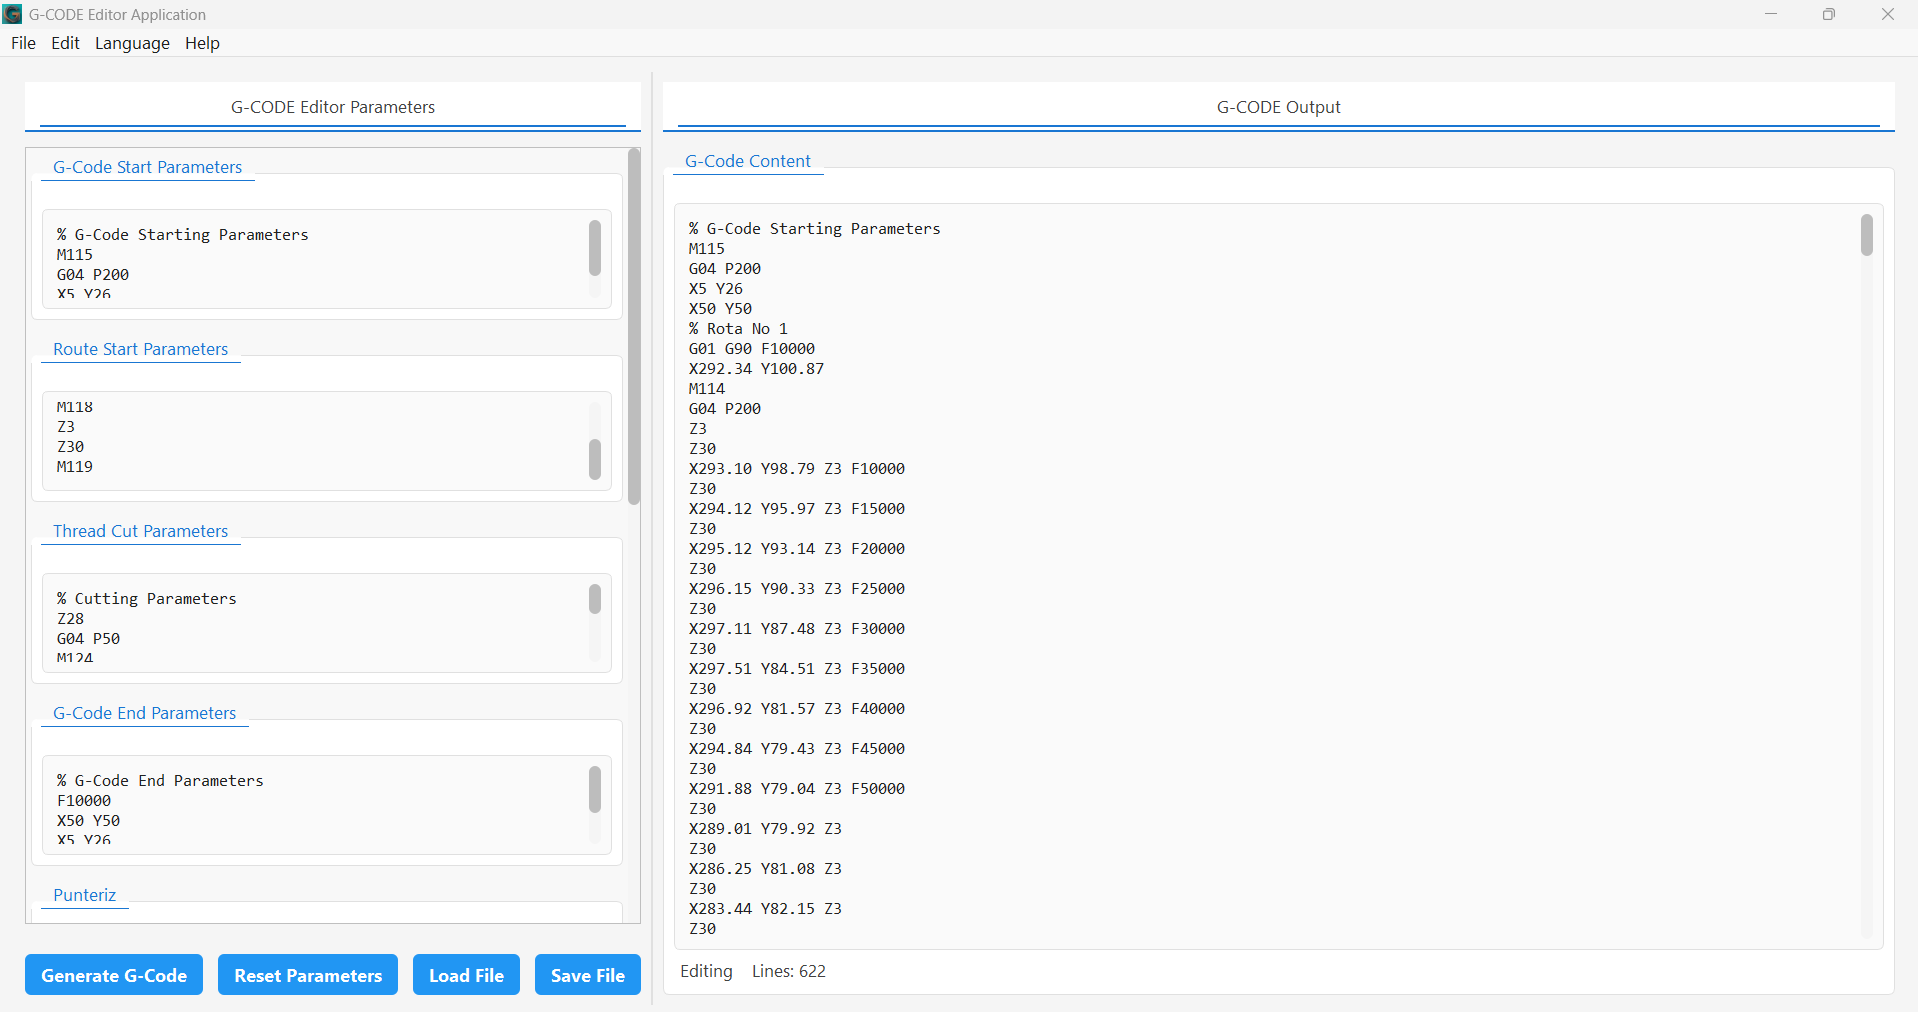
Task: Open the Help menu
Action: click(x=202, y=43)
